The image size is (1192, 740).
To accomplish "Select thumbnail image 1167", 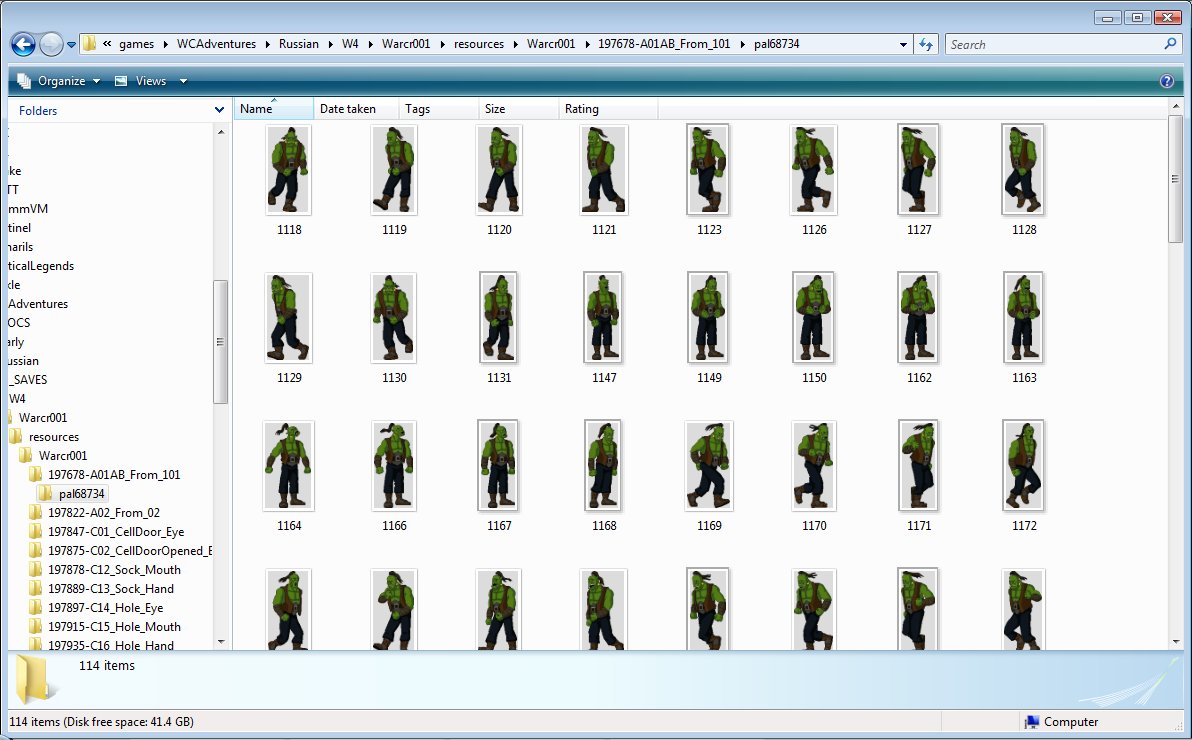I will tap(499, 465).
